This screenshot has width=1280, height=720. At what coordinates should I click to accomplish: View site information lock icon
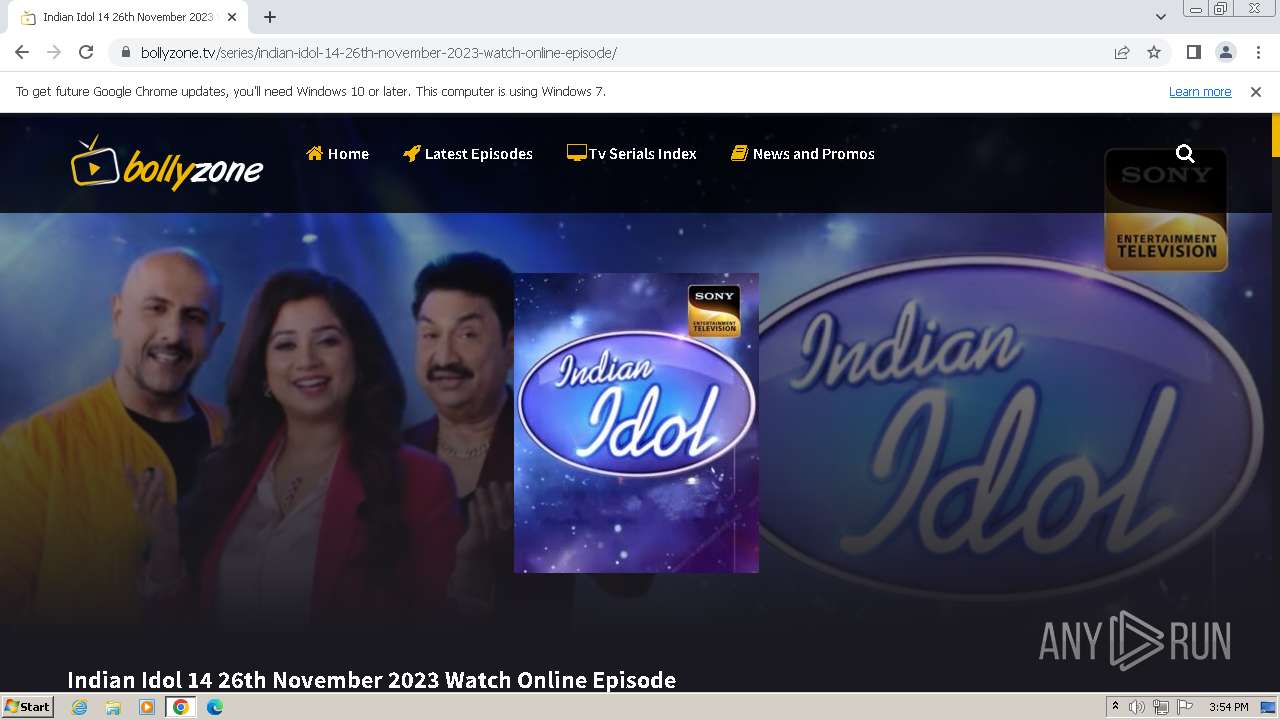125,52
